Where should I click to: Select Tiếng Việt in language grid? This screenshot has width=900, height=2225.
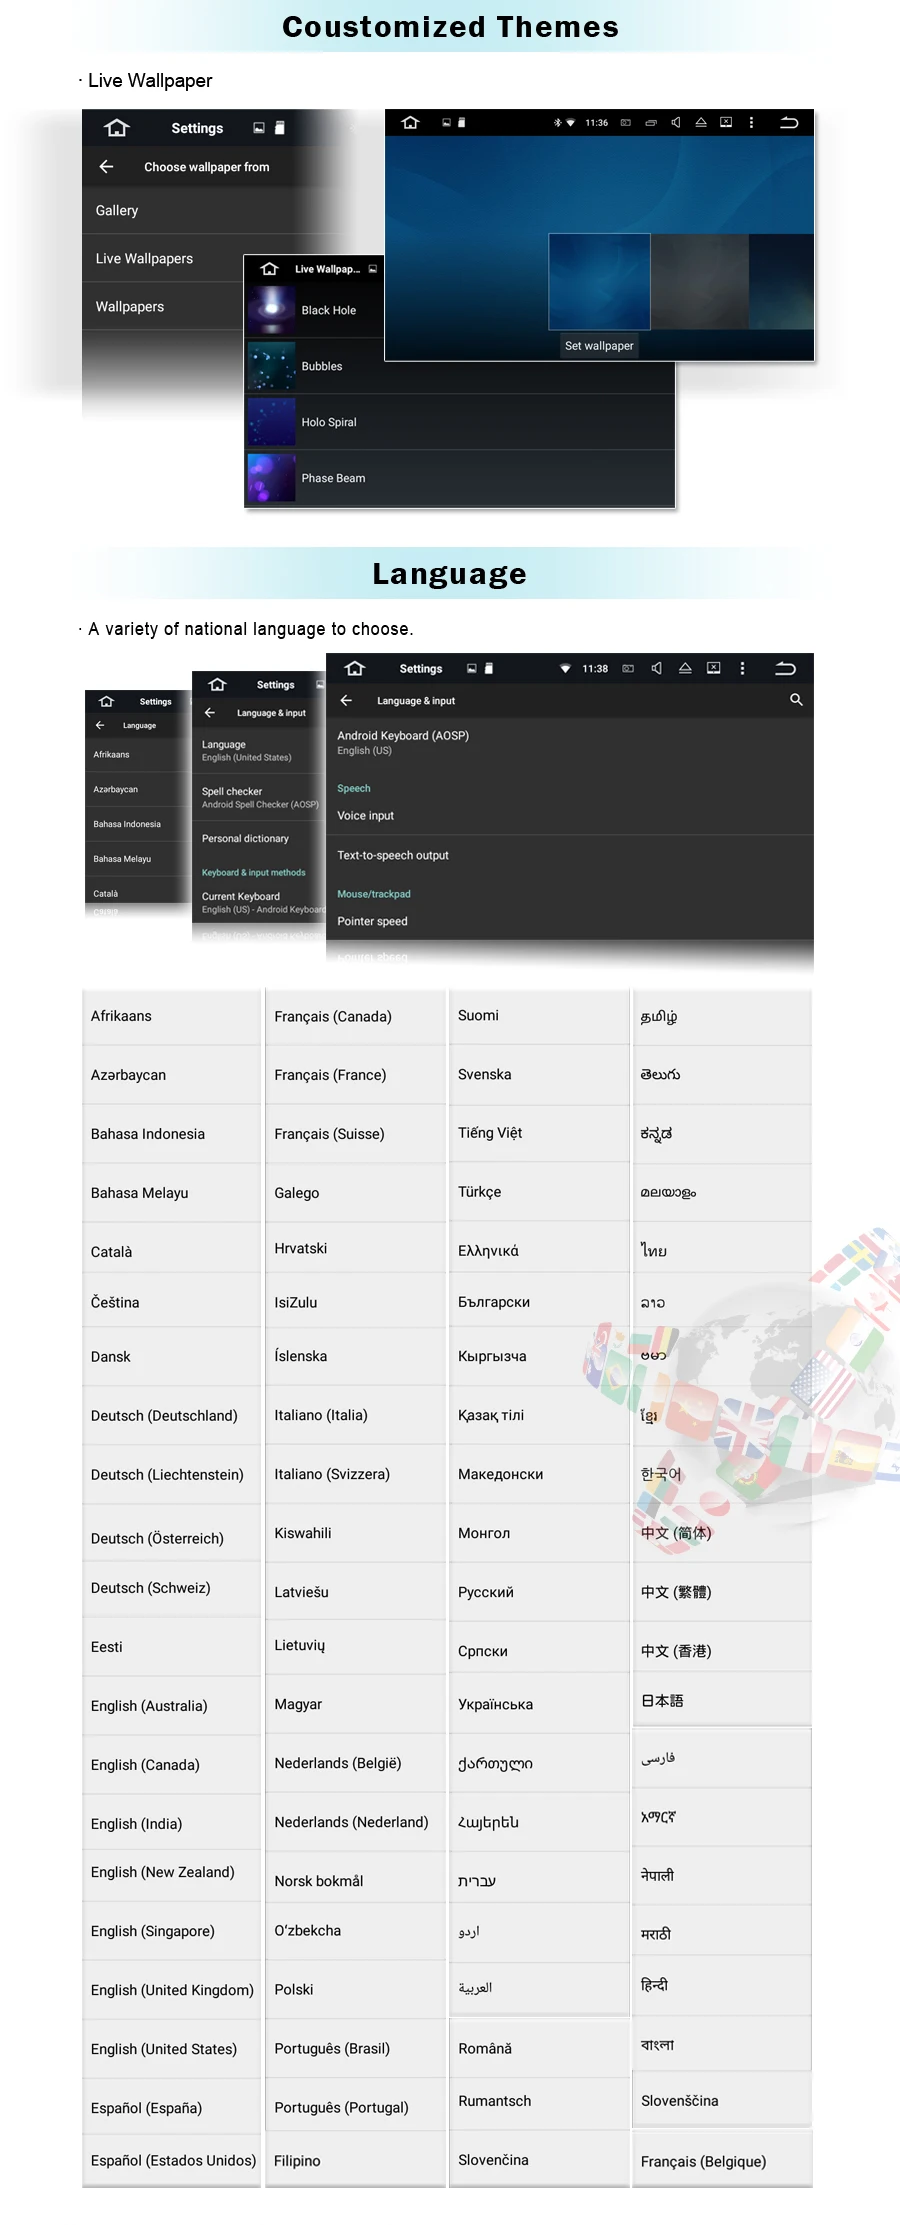click(539, 1133)
